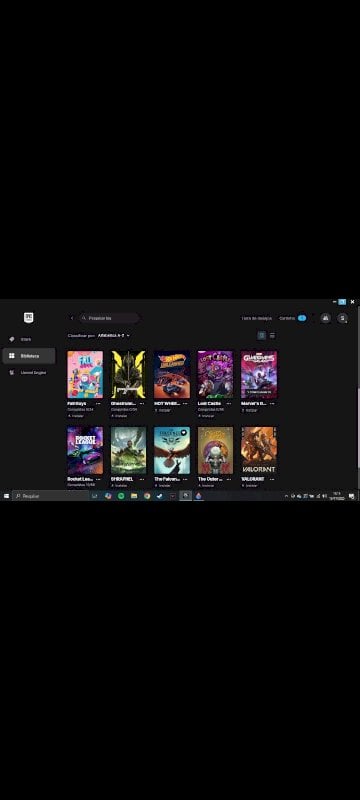This screenshot has width=360, height=800.
Task: Open the three-dot menu for Ghostrunner
Action: [x=142, y=404]
